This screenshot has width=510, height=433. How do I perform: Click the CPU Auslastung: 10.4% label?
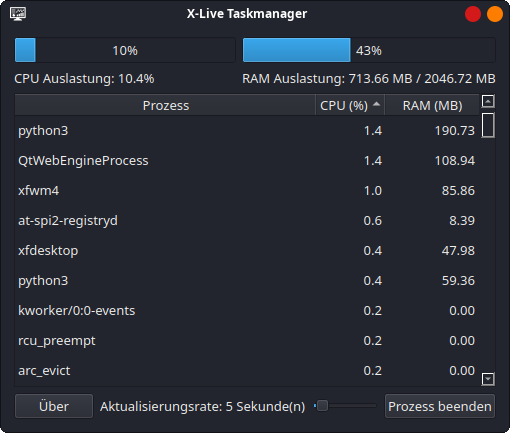(84, 79)
